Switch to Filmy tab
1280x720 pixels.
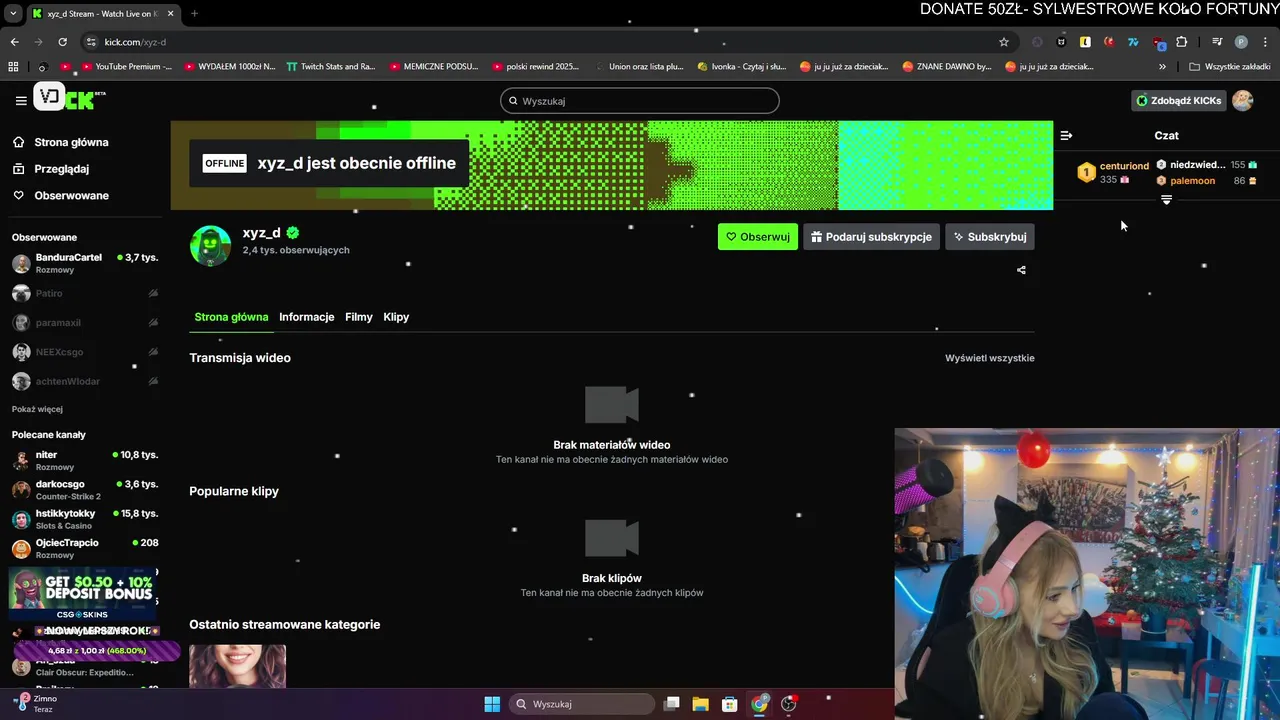359,317
